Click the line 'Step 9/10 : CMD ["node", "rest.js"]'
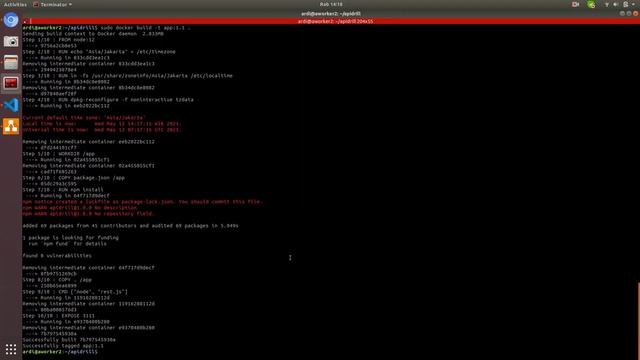 coord(75,292)
